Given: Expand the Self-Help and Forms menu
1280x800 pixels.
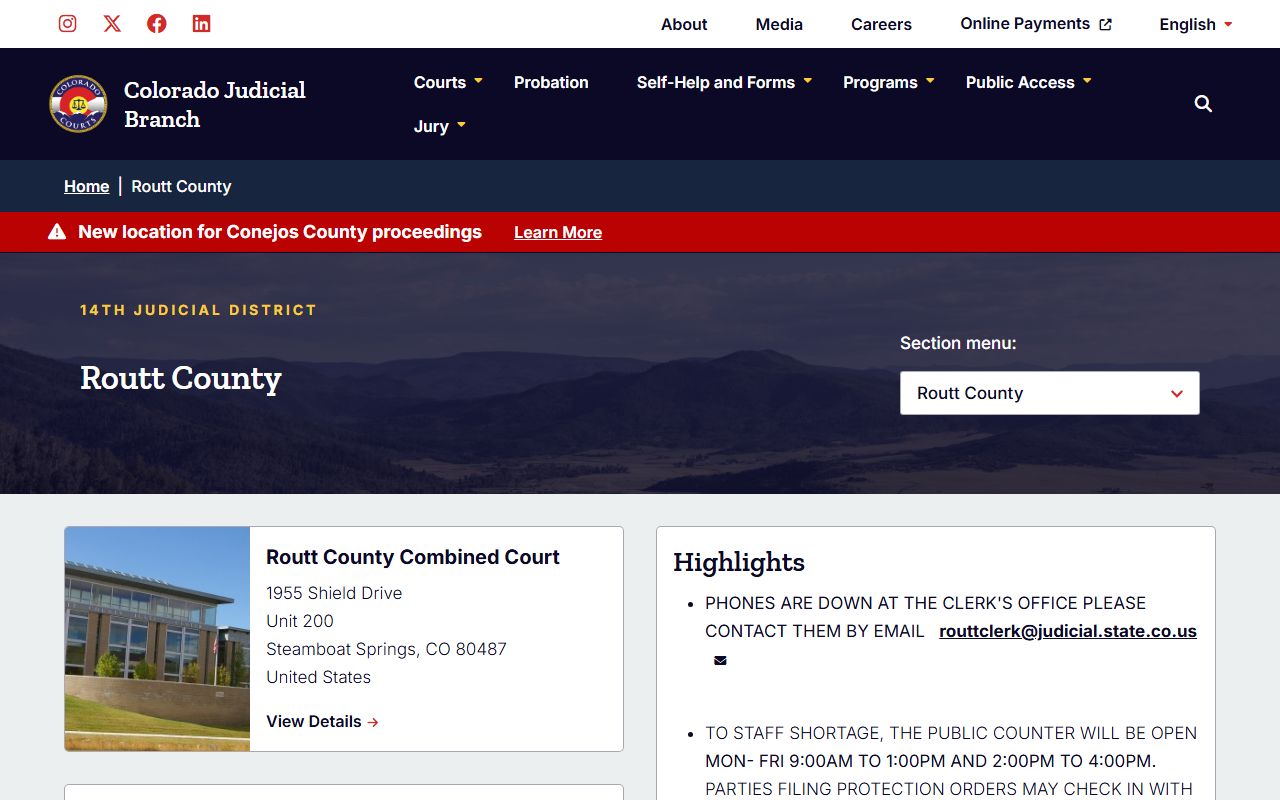Looking at the screenshot, I should tap(724, 82).
